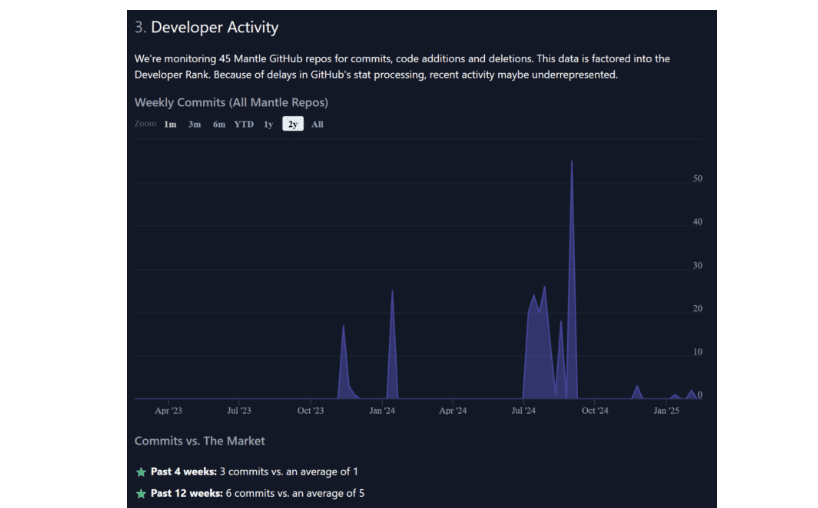
Task: Click 'Weekly Commits (All Mantle Repos)' title
Action: pos(231,102)
